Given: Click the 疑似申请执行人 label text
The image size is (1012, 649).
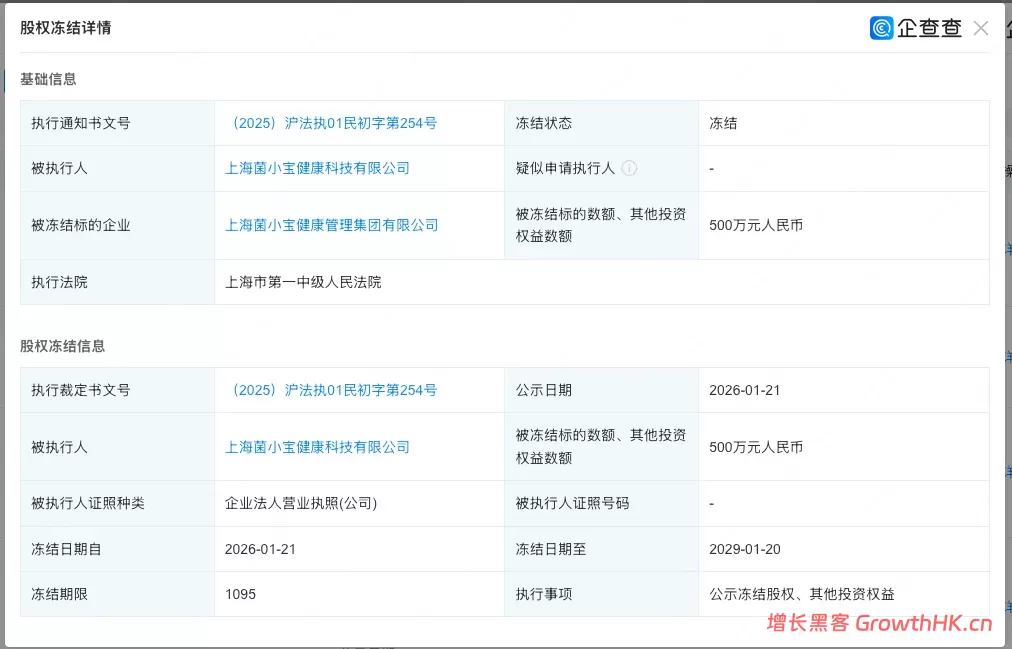Looking at the screenshot, I should 565,168.
